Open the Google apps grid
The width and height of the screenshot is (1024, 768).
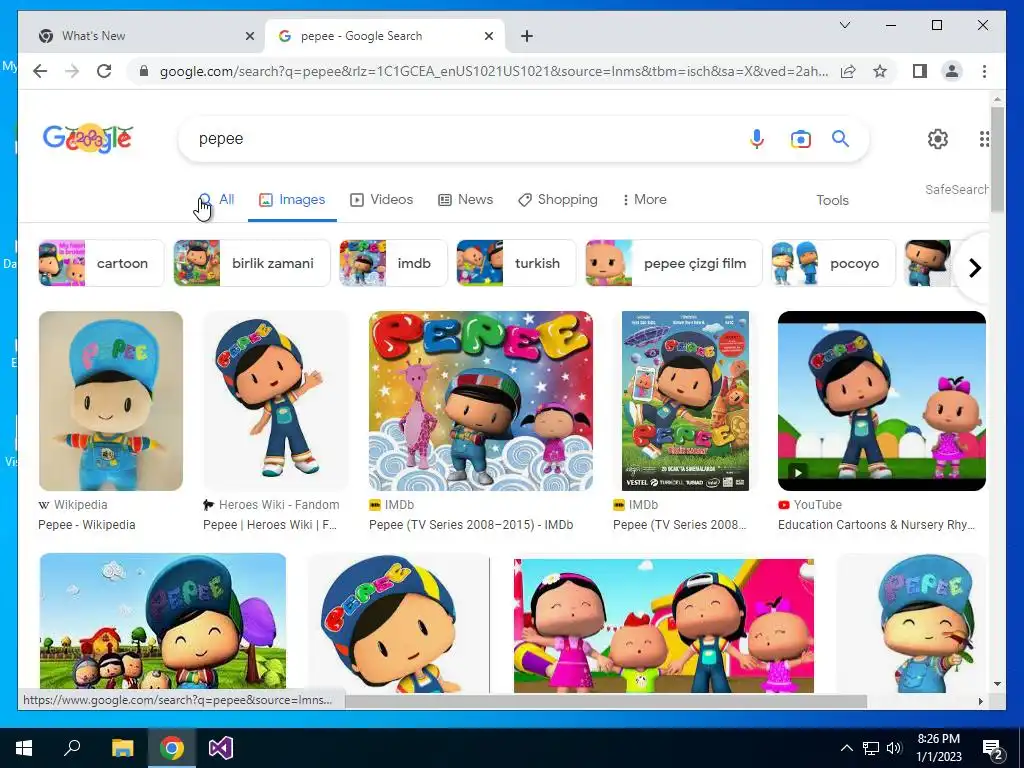pyautogui.click(x=984, y=138)
